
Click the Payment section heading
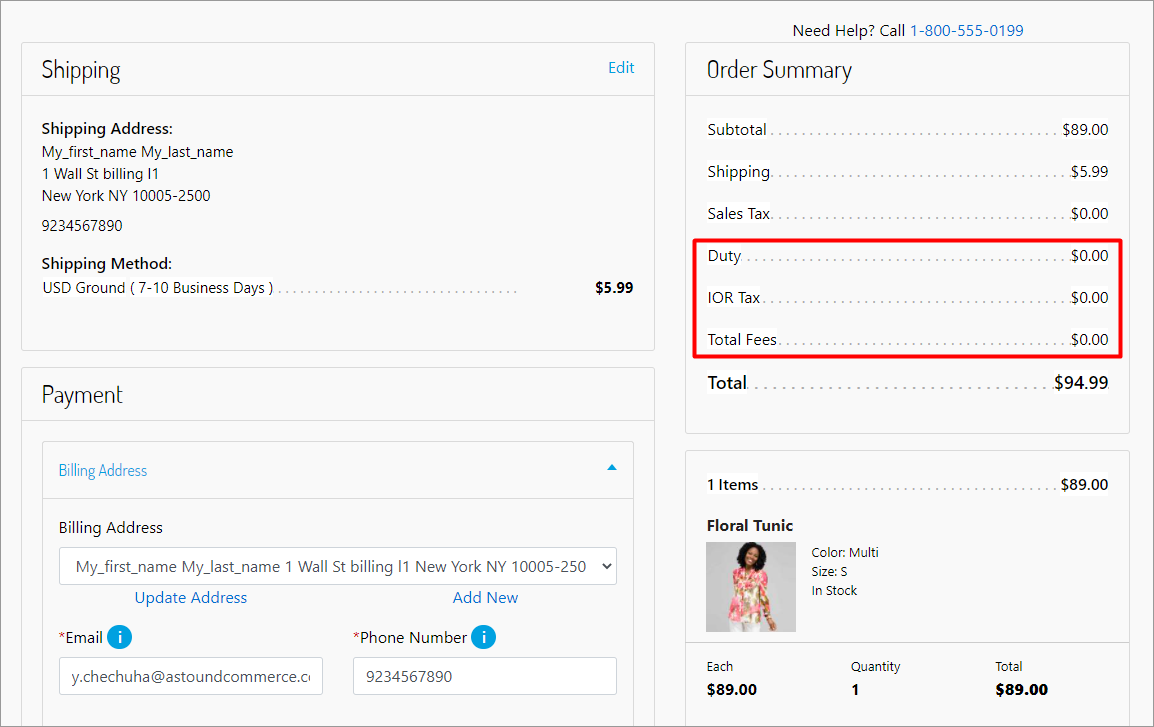tap(82, 395)
